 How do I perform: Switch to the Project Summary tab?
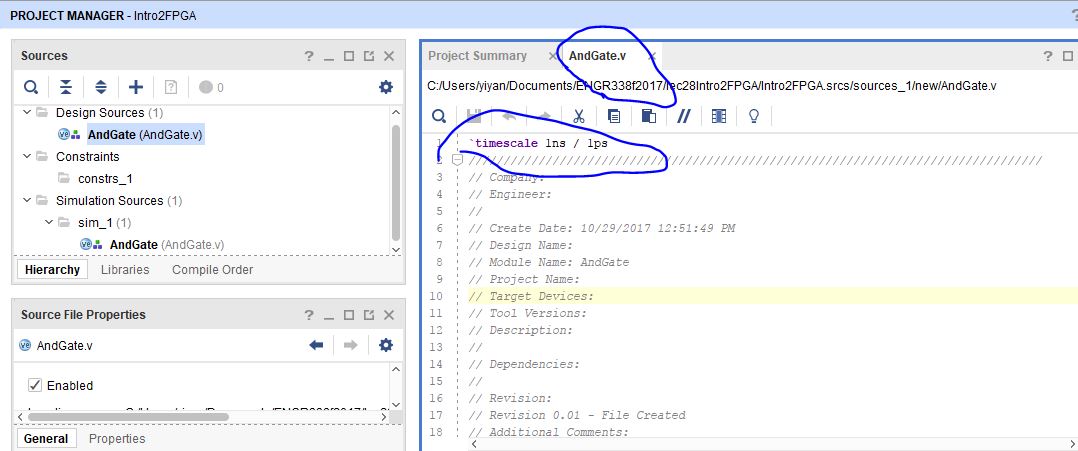click(477, 56)
